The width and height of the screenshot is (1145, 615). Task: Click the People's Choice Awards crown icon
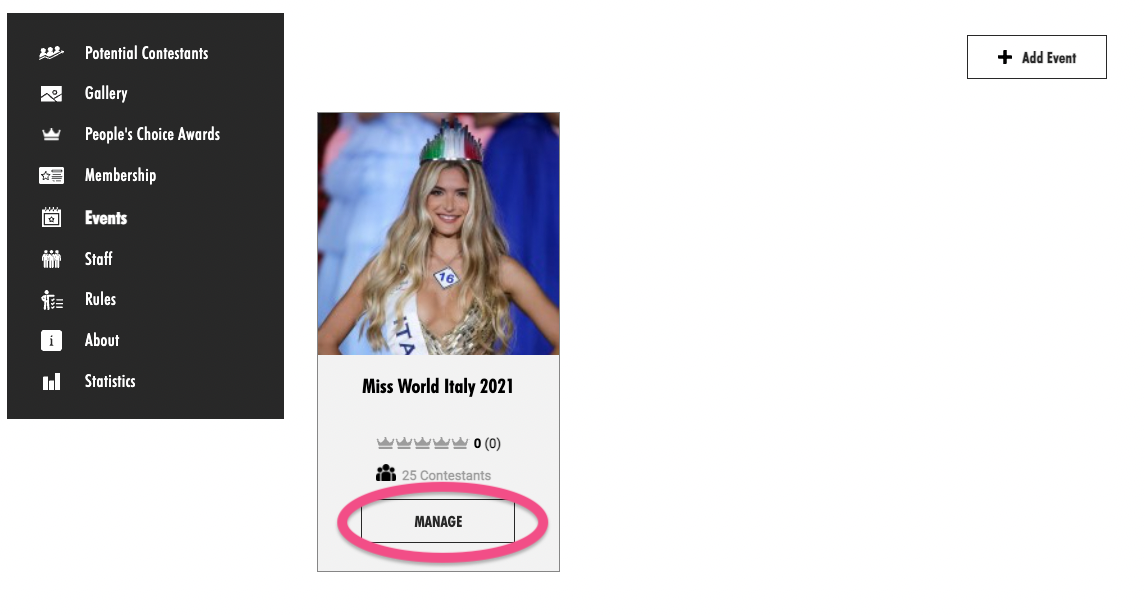pos(51,134)
